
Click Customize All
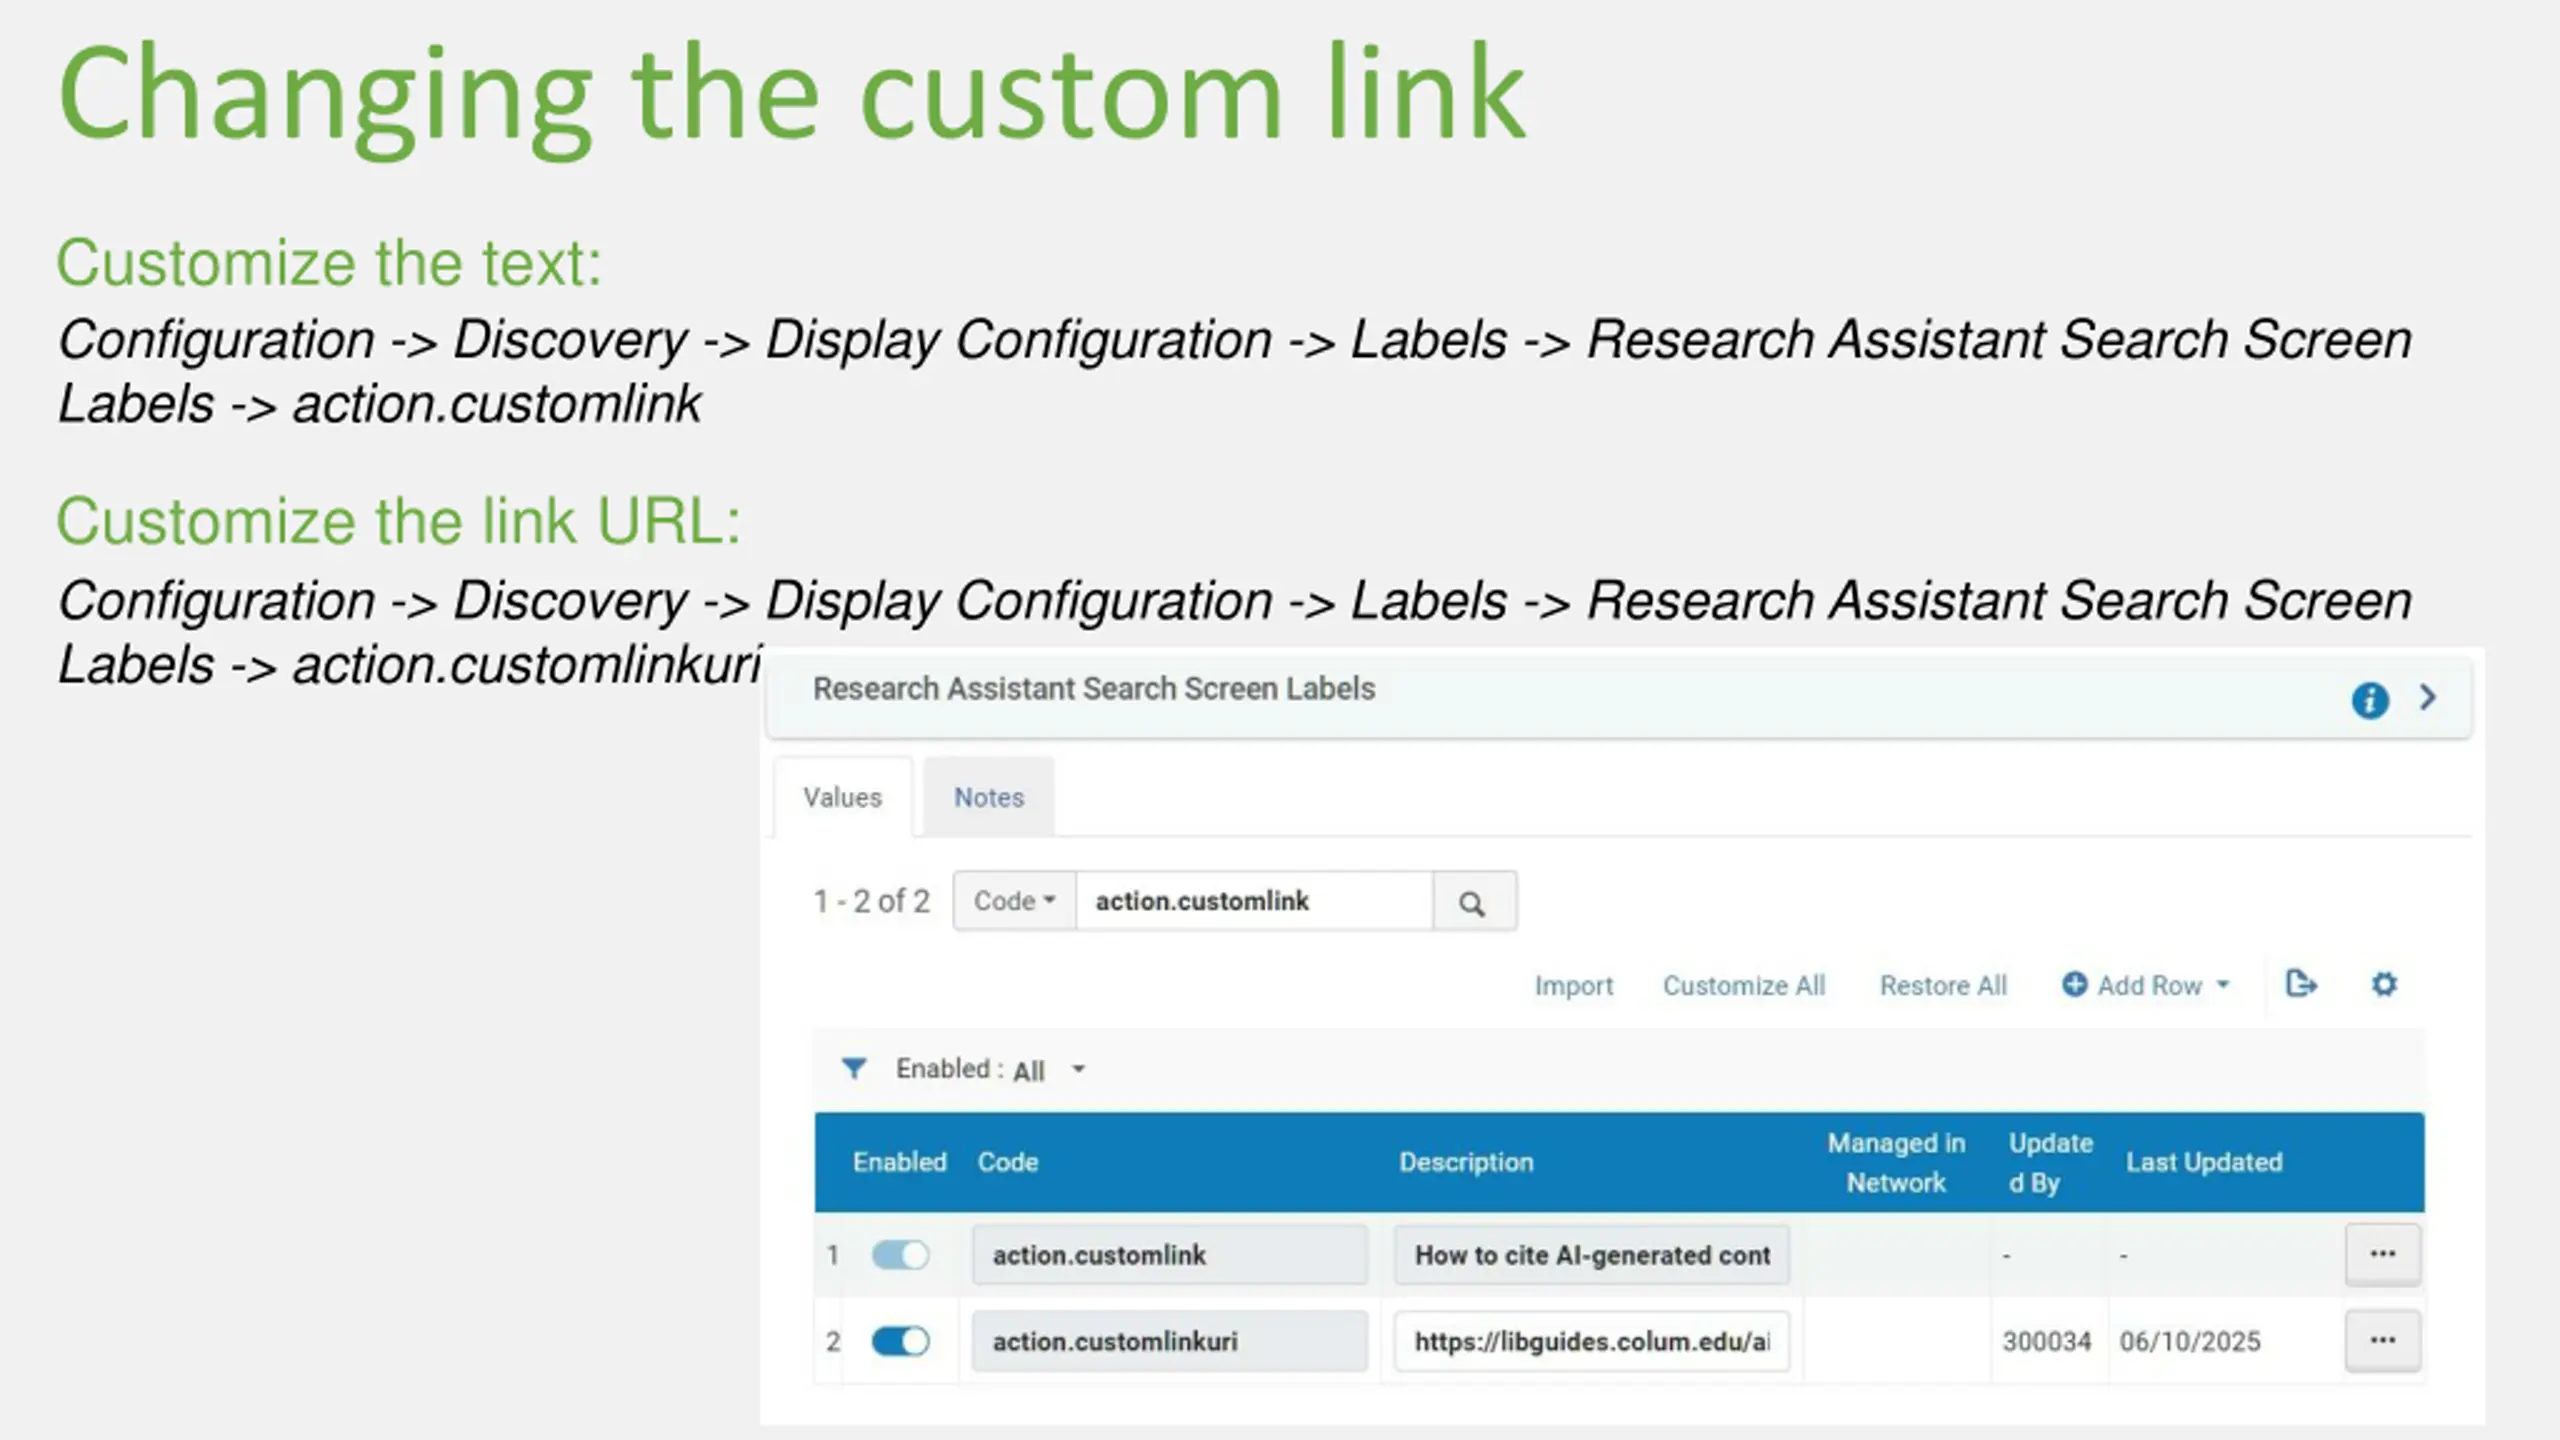point(1744,986)
